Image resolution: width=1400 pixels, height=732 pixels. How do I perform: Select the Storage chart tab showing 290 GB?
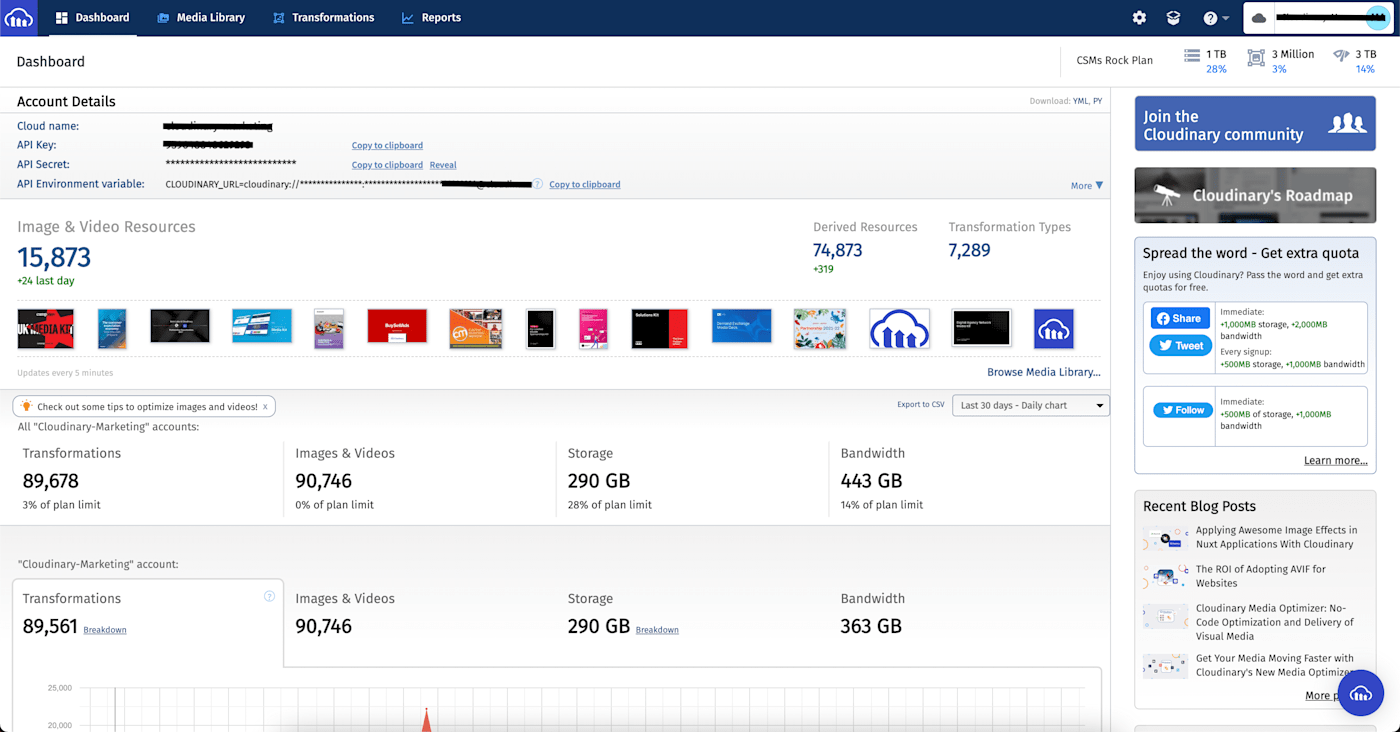pos(692,613)
